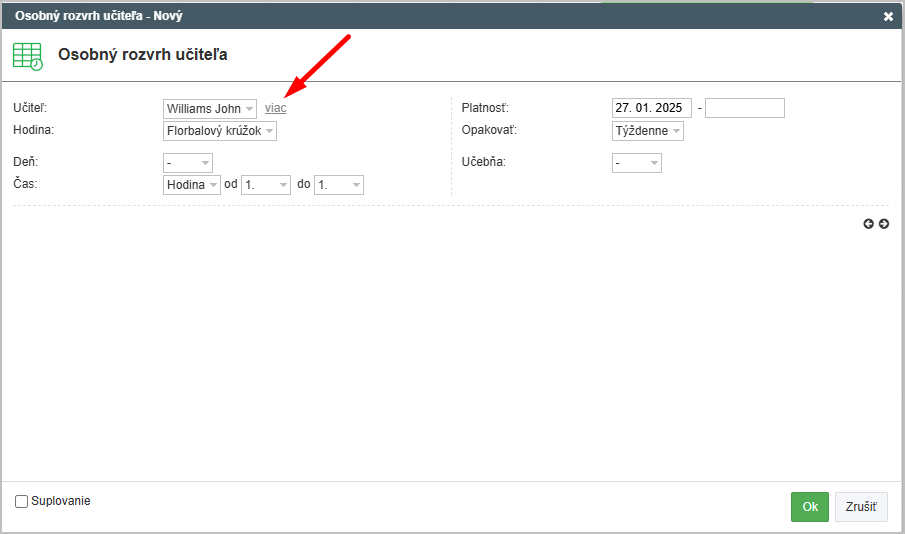Viewport: 905px width, 534px height.
Task: Enable the Suplovanie checkbox
Action: [x=21, y=501]
